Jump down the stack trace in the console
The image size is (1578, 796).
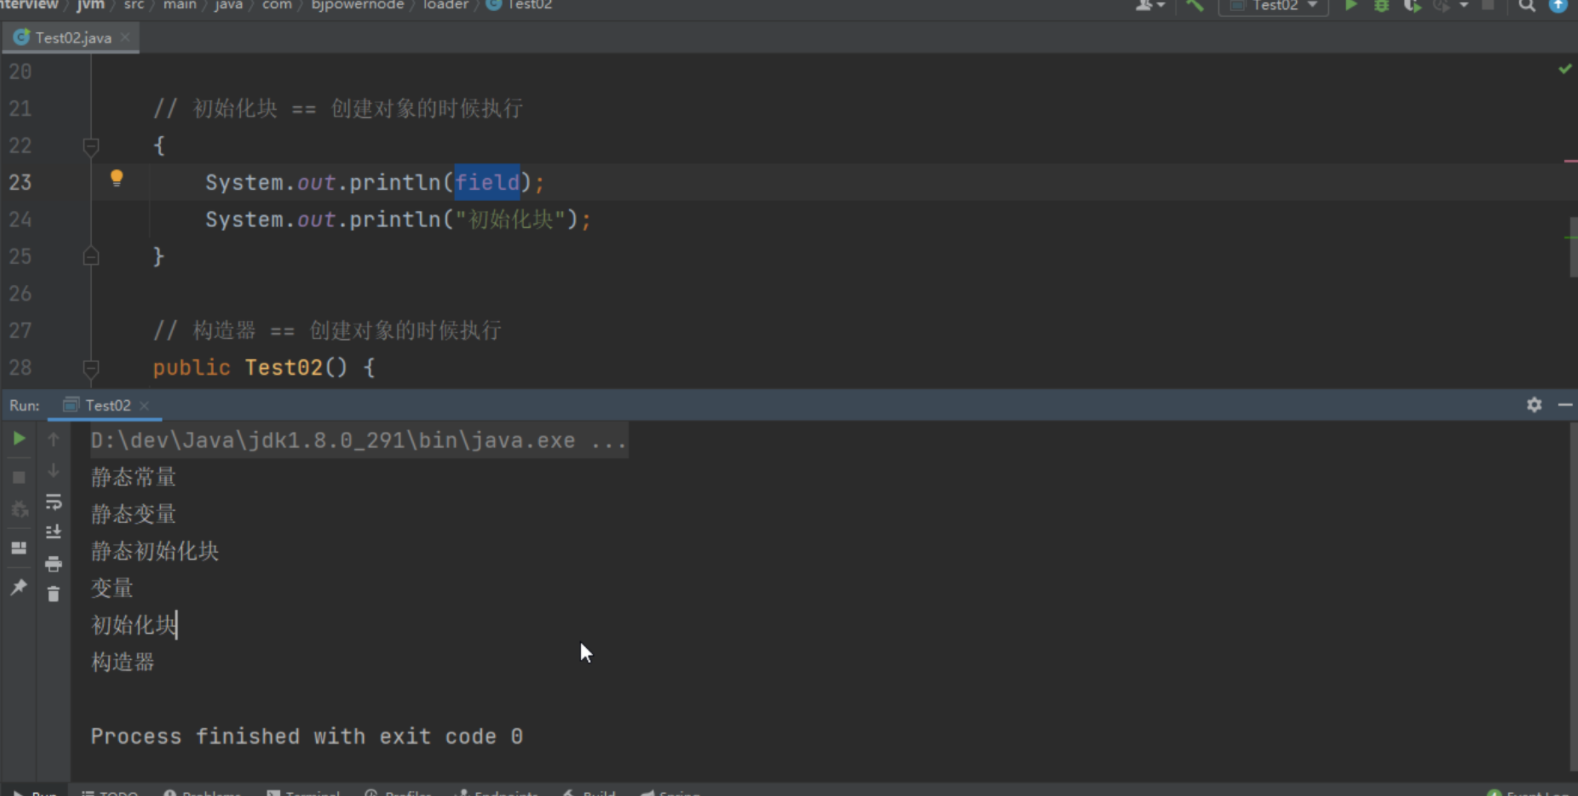(x=54, y=471)
